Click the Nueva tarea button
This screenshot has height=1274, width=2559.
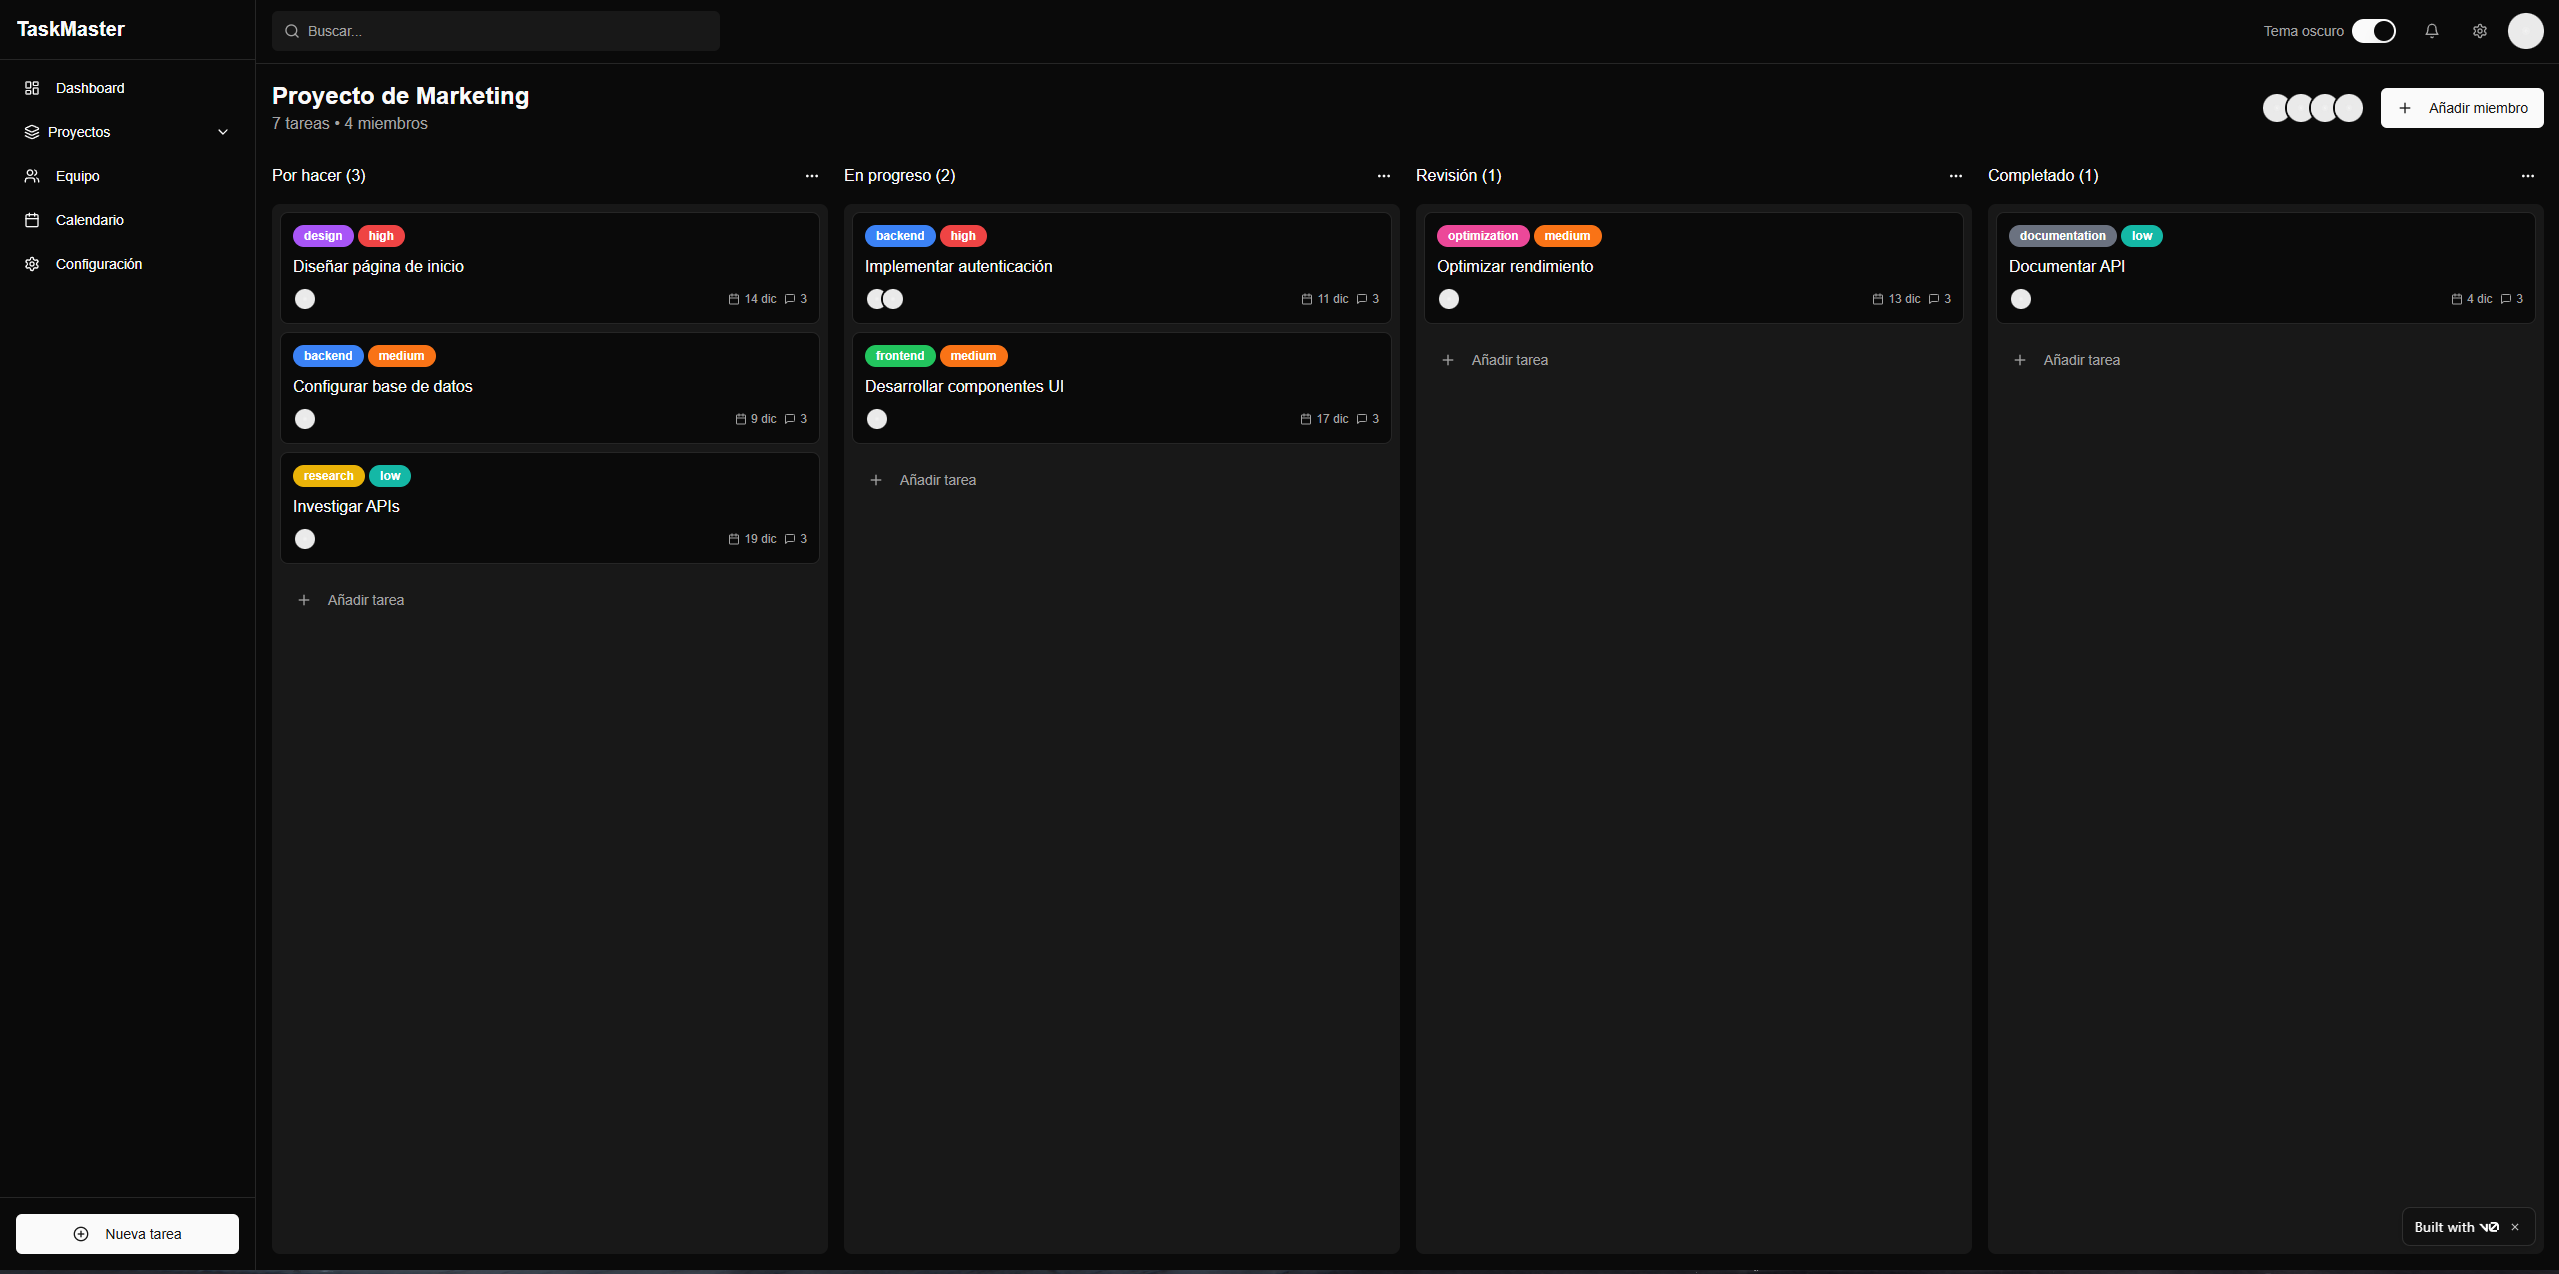click(127, 1234)
